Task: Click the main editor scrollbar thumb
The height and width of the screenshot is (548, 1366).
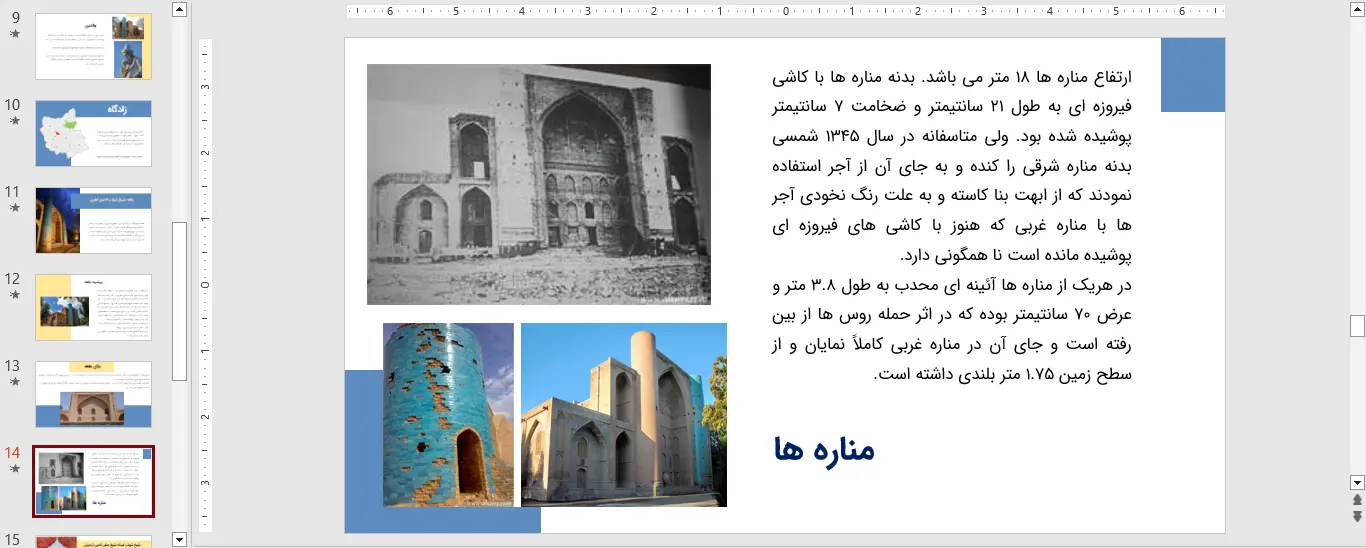Action: click(1357, 326)
